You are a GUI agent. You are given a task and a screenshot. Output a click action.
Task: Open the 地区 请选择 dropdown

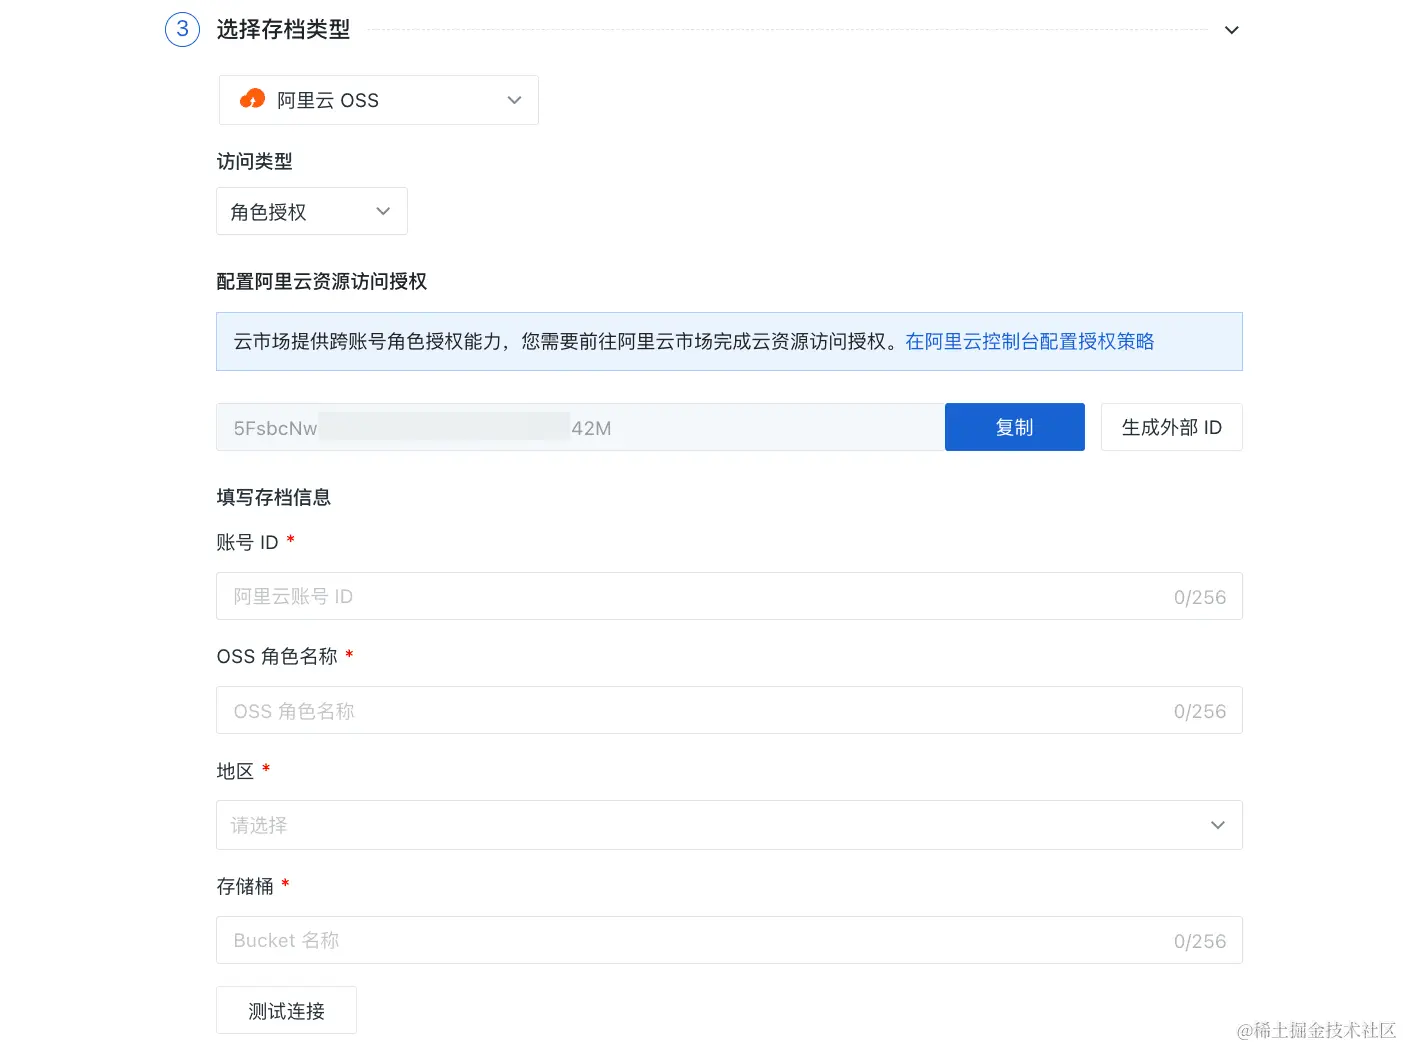coord(729,825)
